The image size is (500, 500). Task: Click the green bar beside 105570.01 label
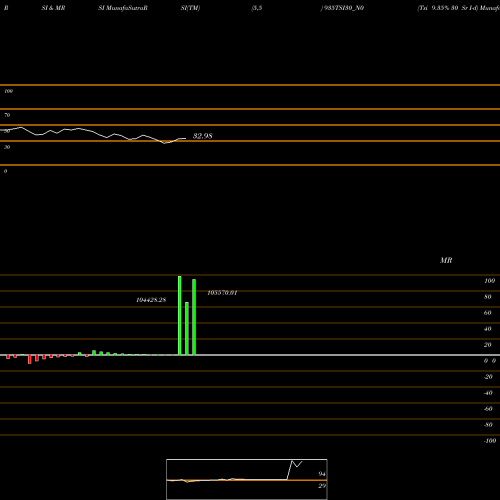(x=194, y=317)
